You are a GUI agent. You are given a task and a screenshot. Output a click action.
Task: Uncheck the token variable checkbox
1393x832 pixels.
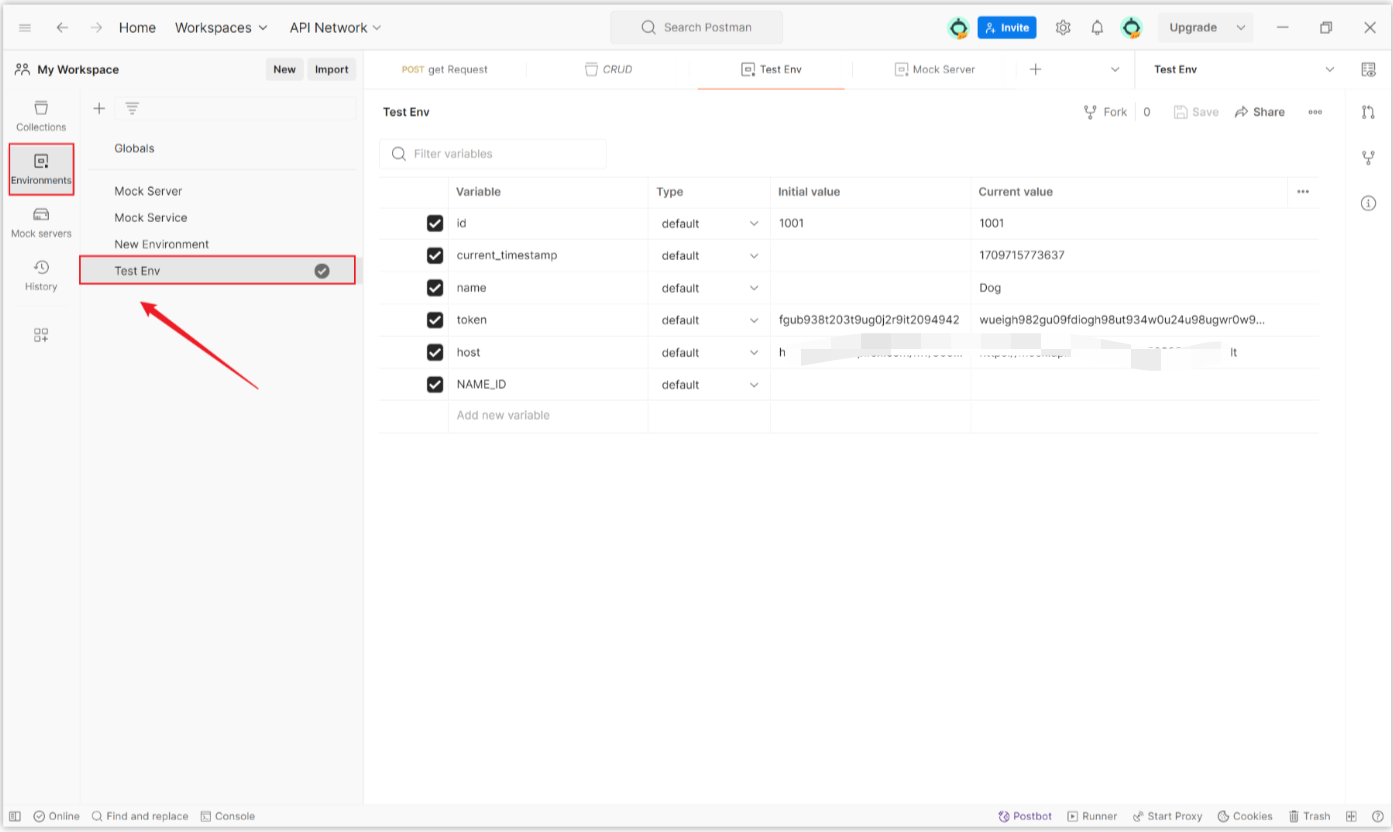click(435, 320)
